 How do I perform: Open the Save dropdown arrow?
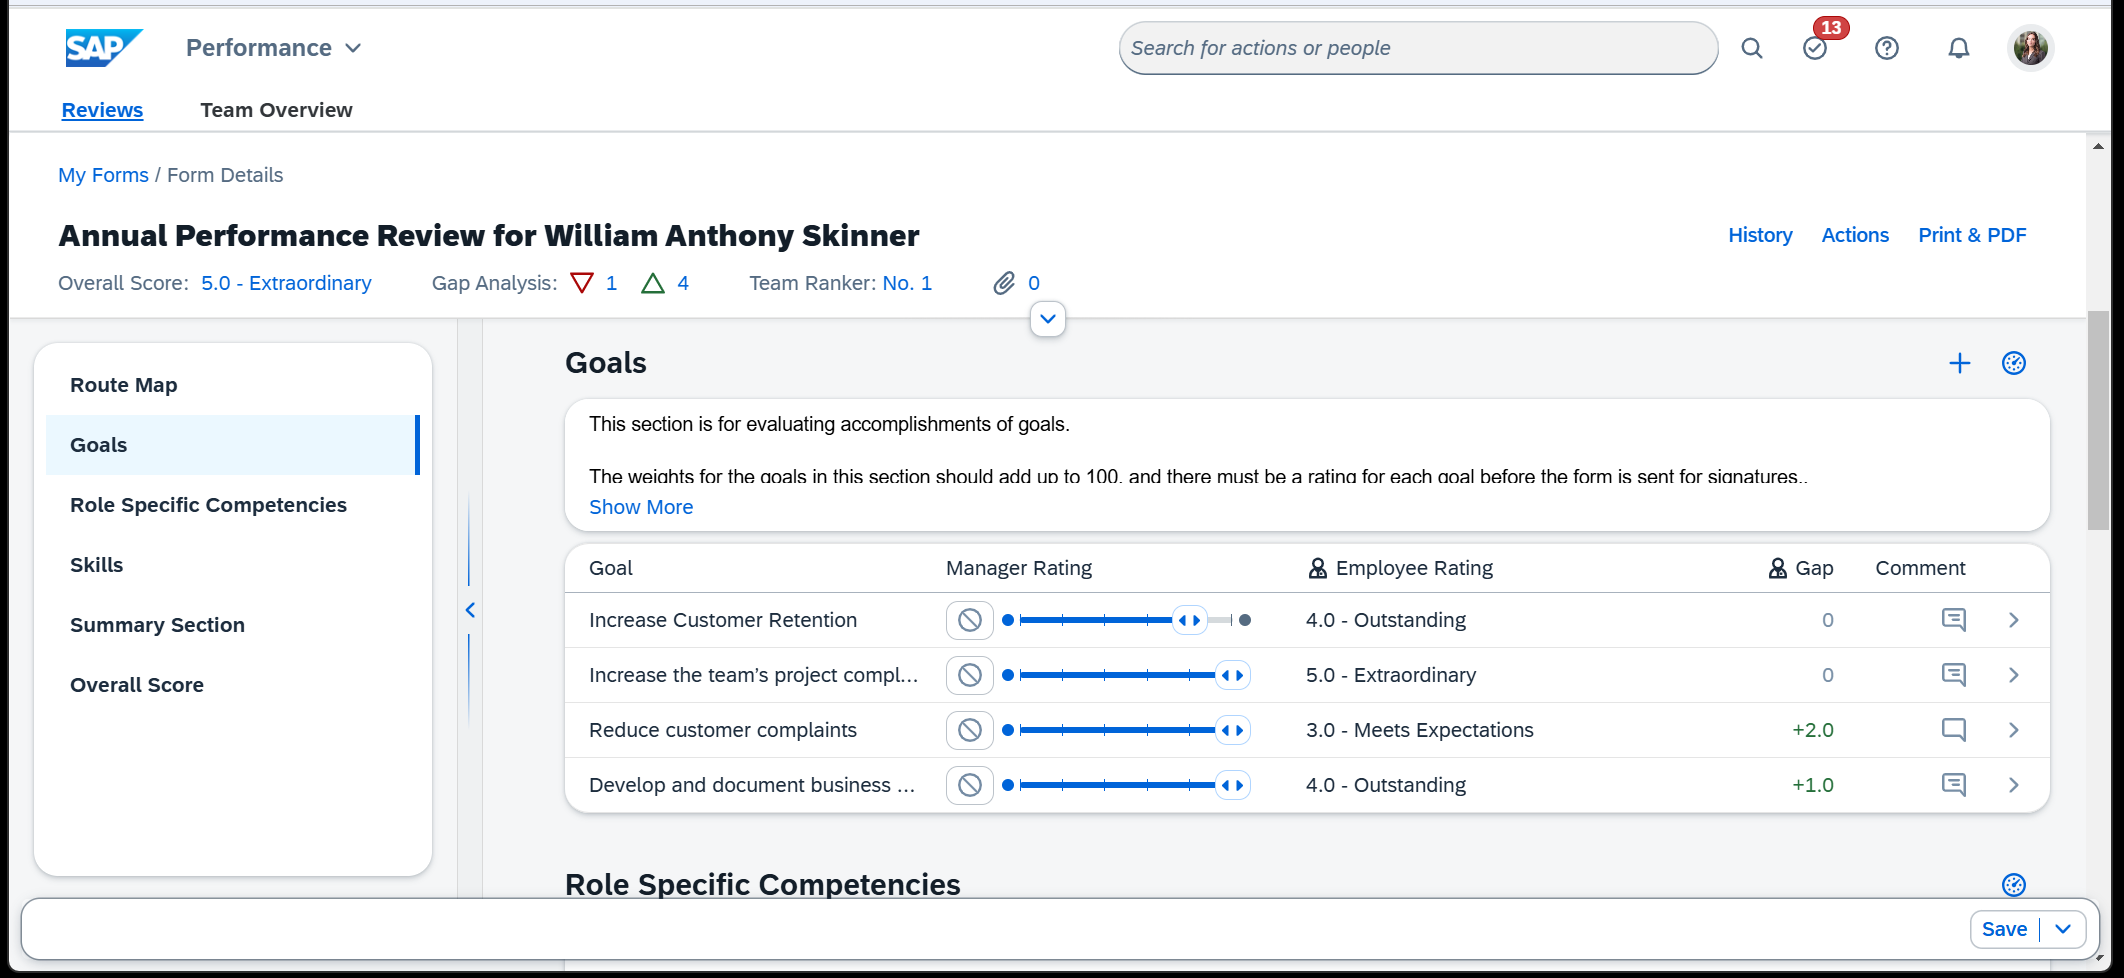(x=2060, y=929)
